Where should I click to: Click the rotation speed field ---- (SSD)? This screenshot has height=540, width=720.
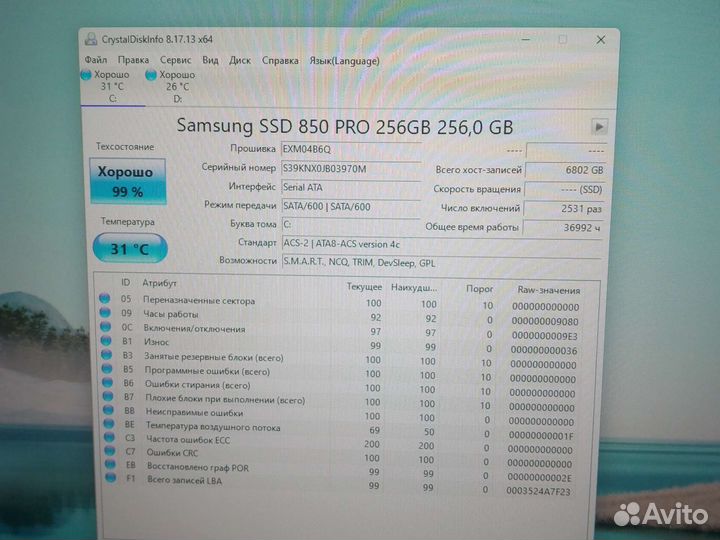tap(565, 190)
